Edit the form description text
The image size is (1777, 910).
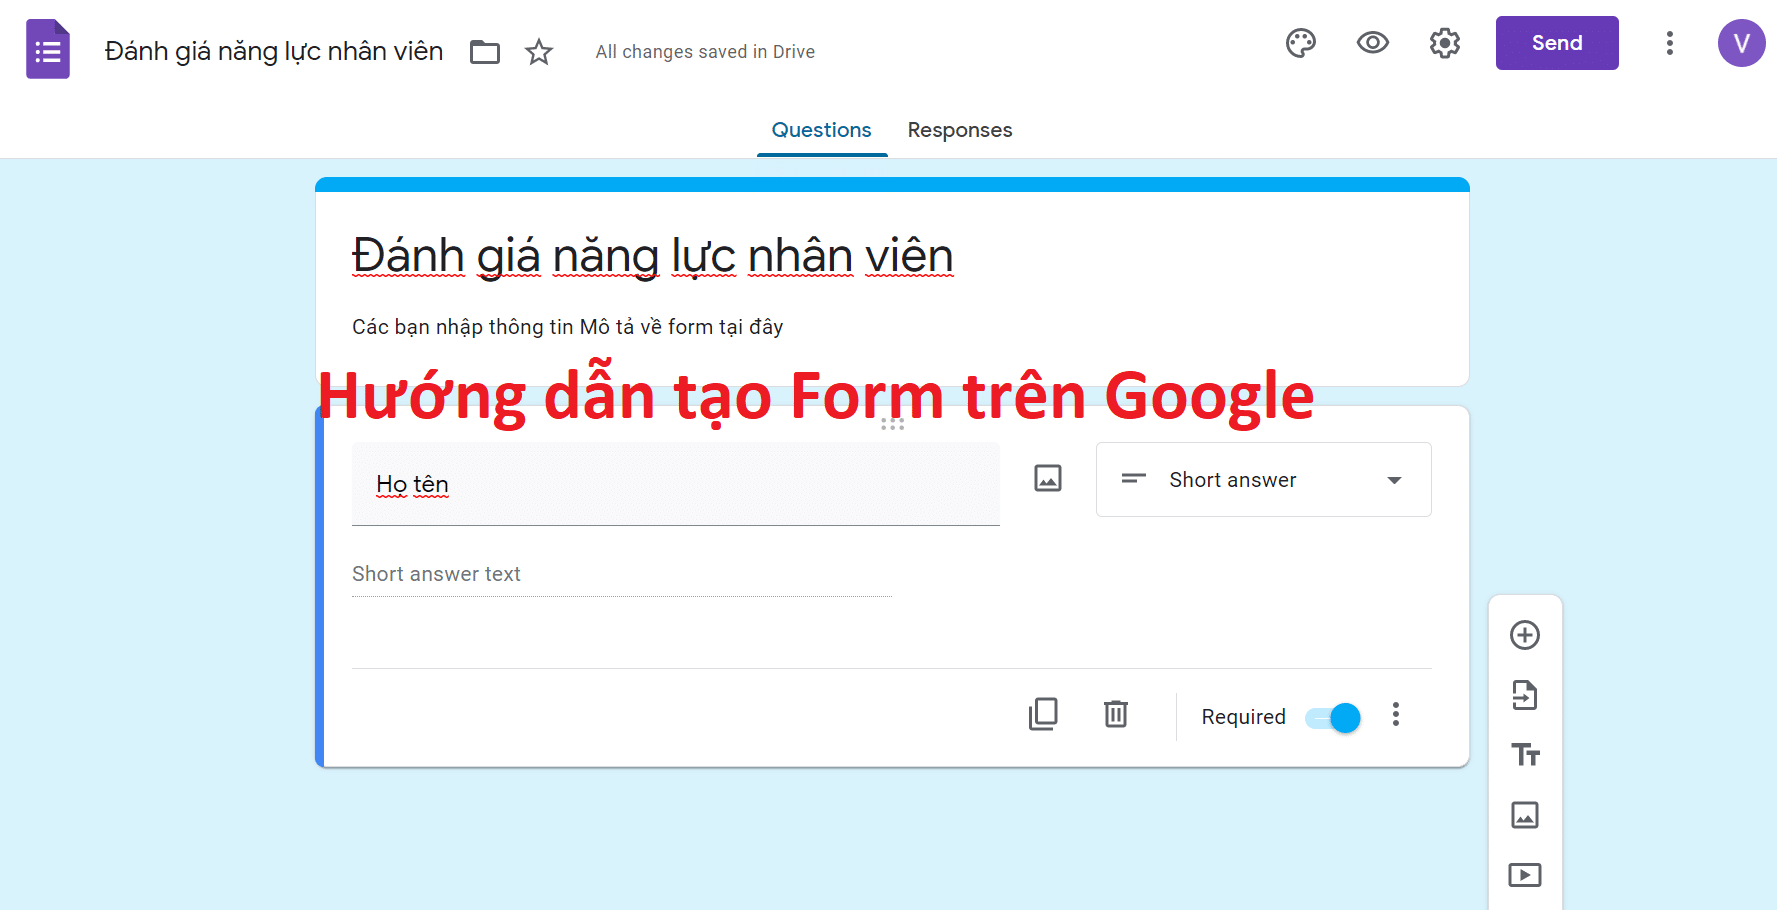coord(567,327)
